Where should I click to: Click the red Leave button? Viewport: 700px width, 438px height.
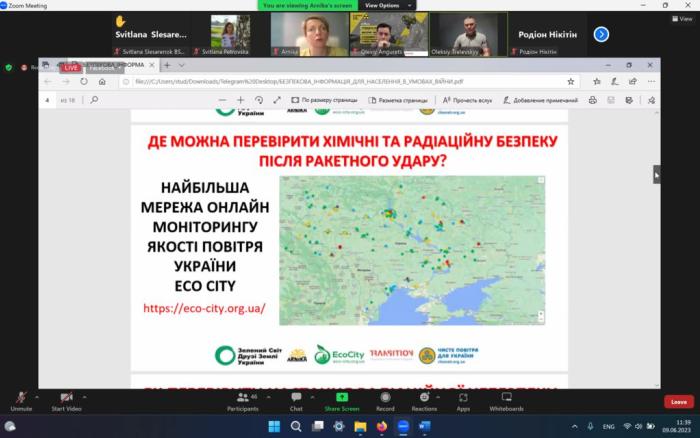pos(678,401)
